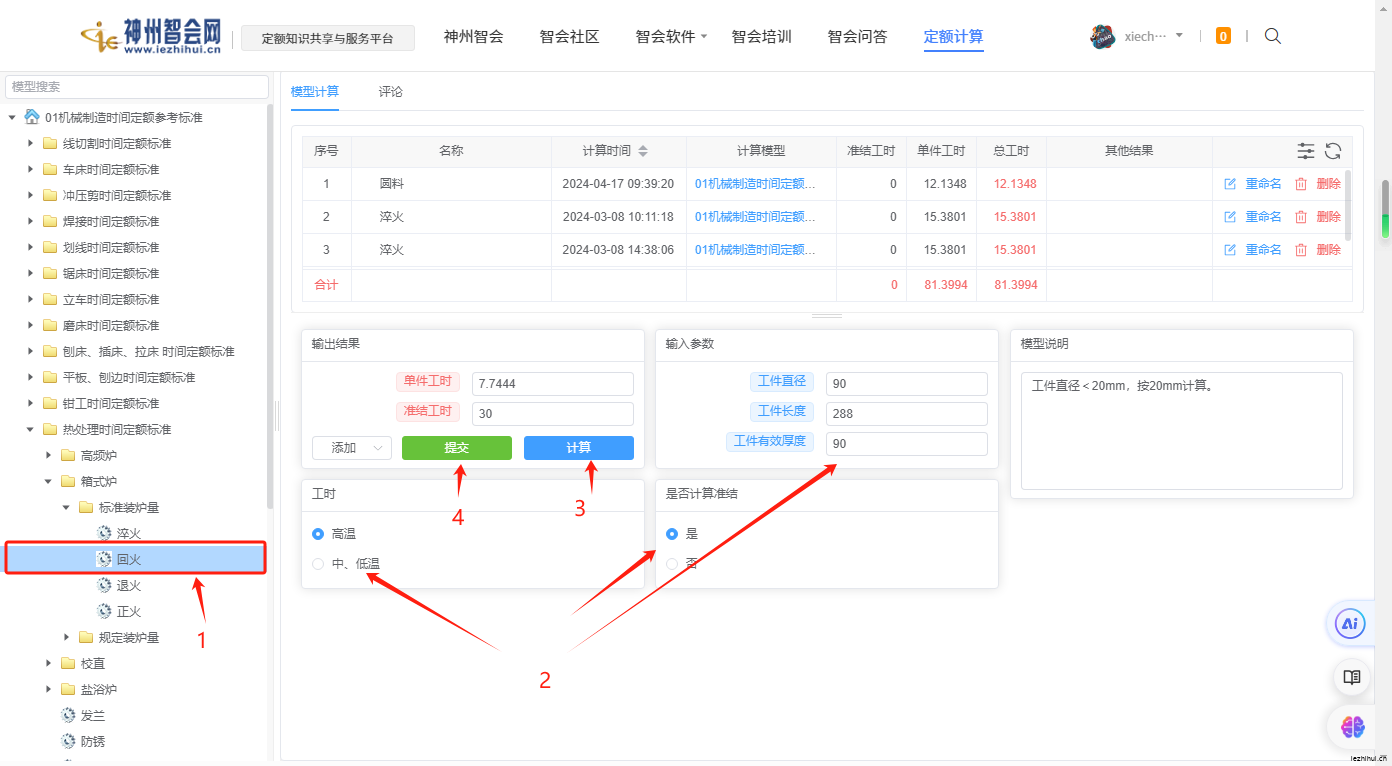Open the 智会软件 dropdown menu
The image size is (1392, 766).
[671, 37]
